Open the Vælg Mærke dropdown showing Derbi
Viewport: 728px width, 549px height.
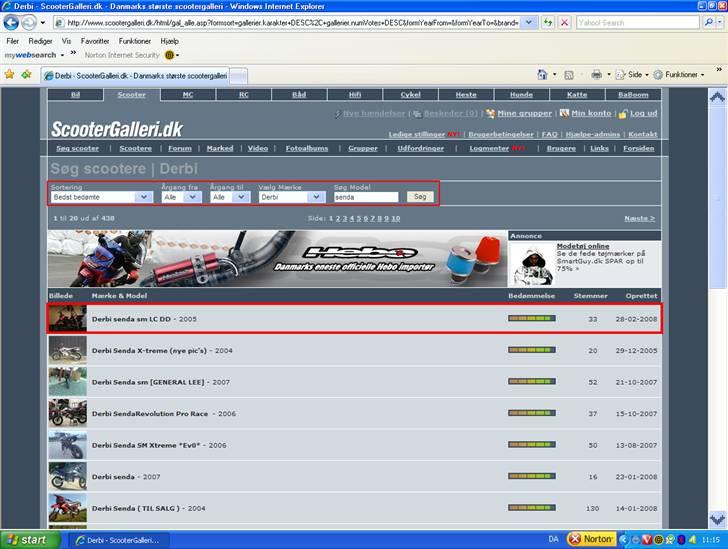pos(290,197)
